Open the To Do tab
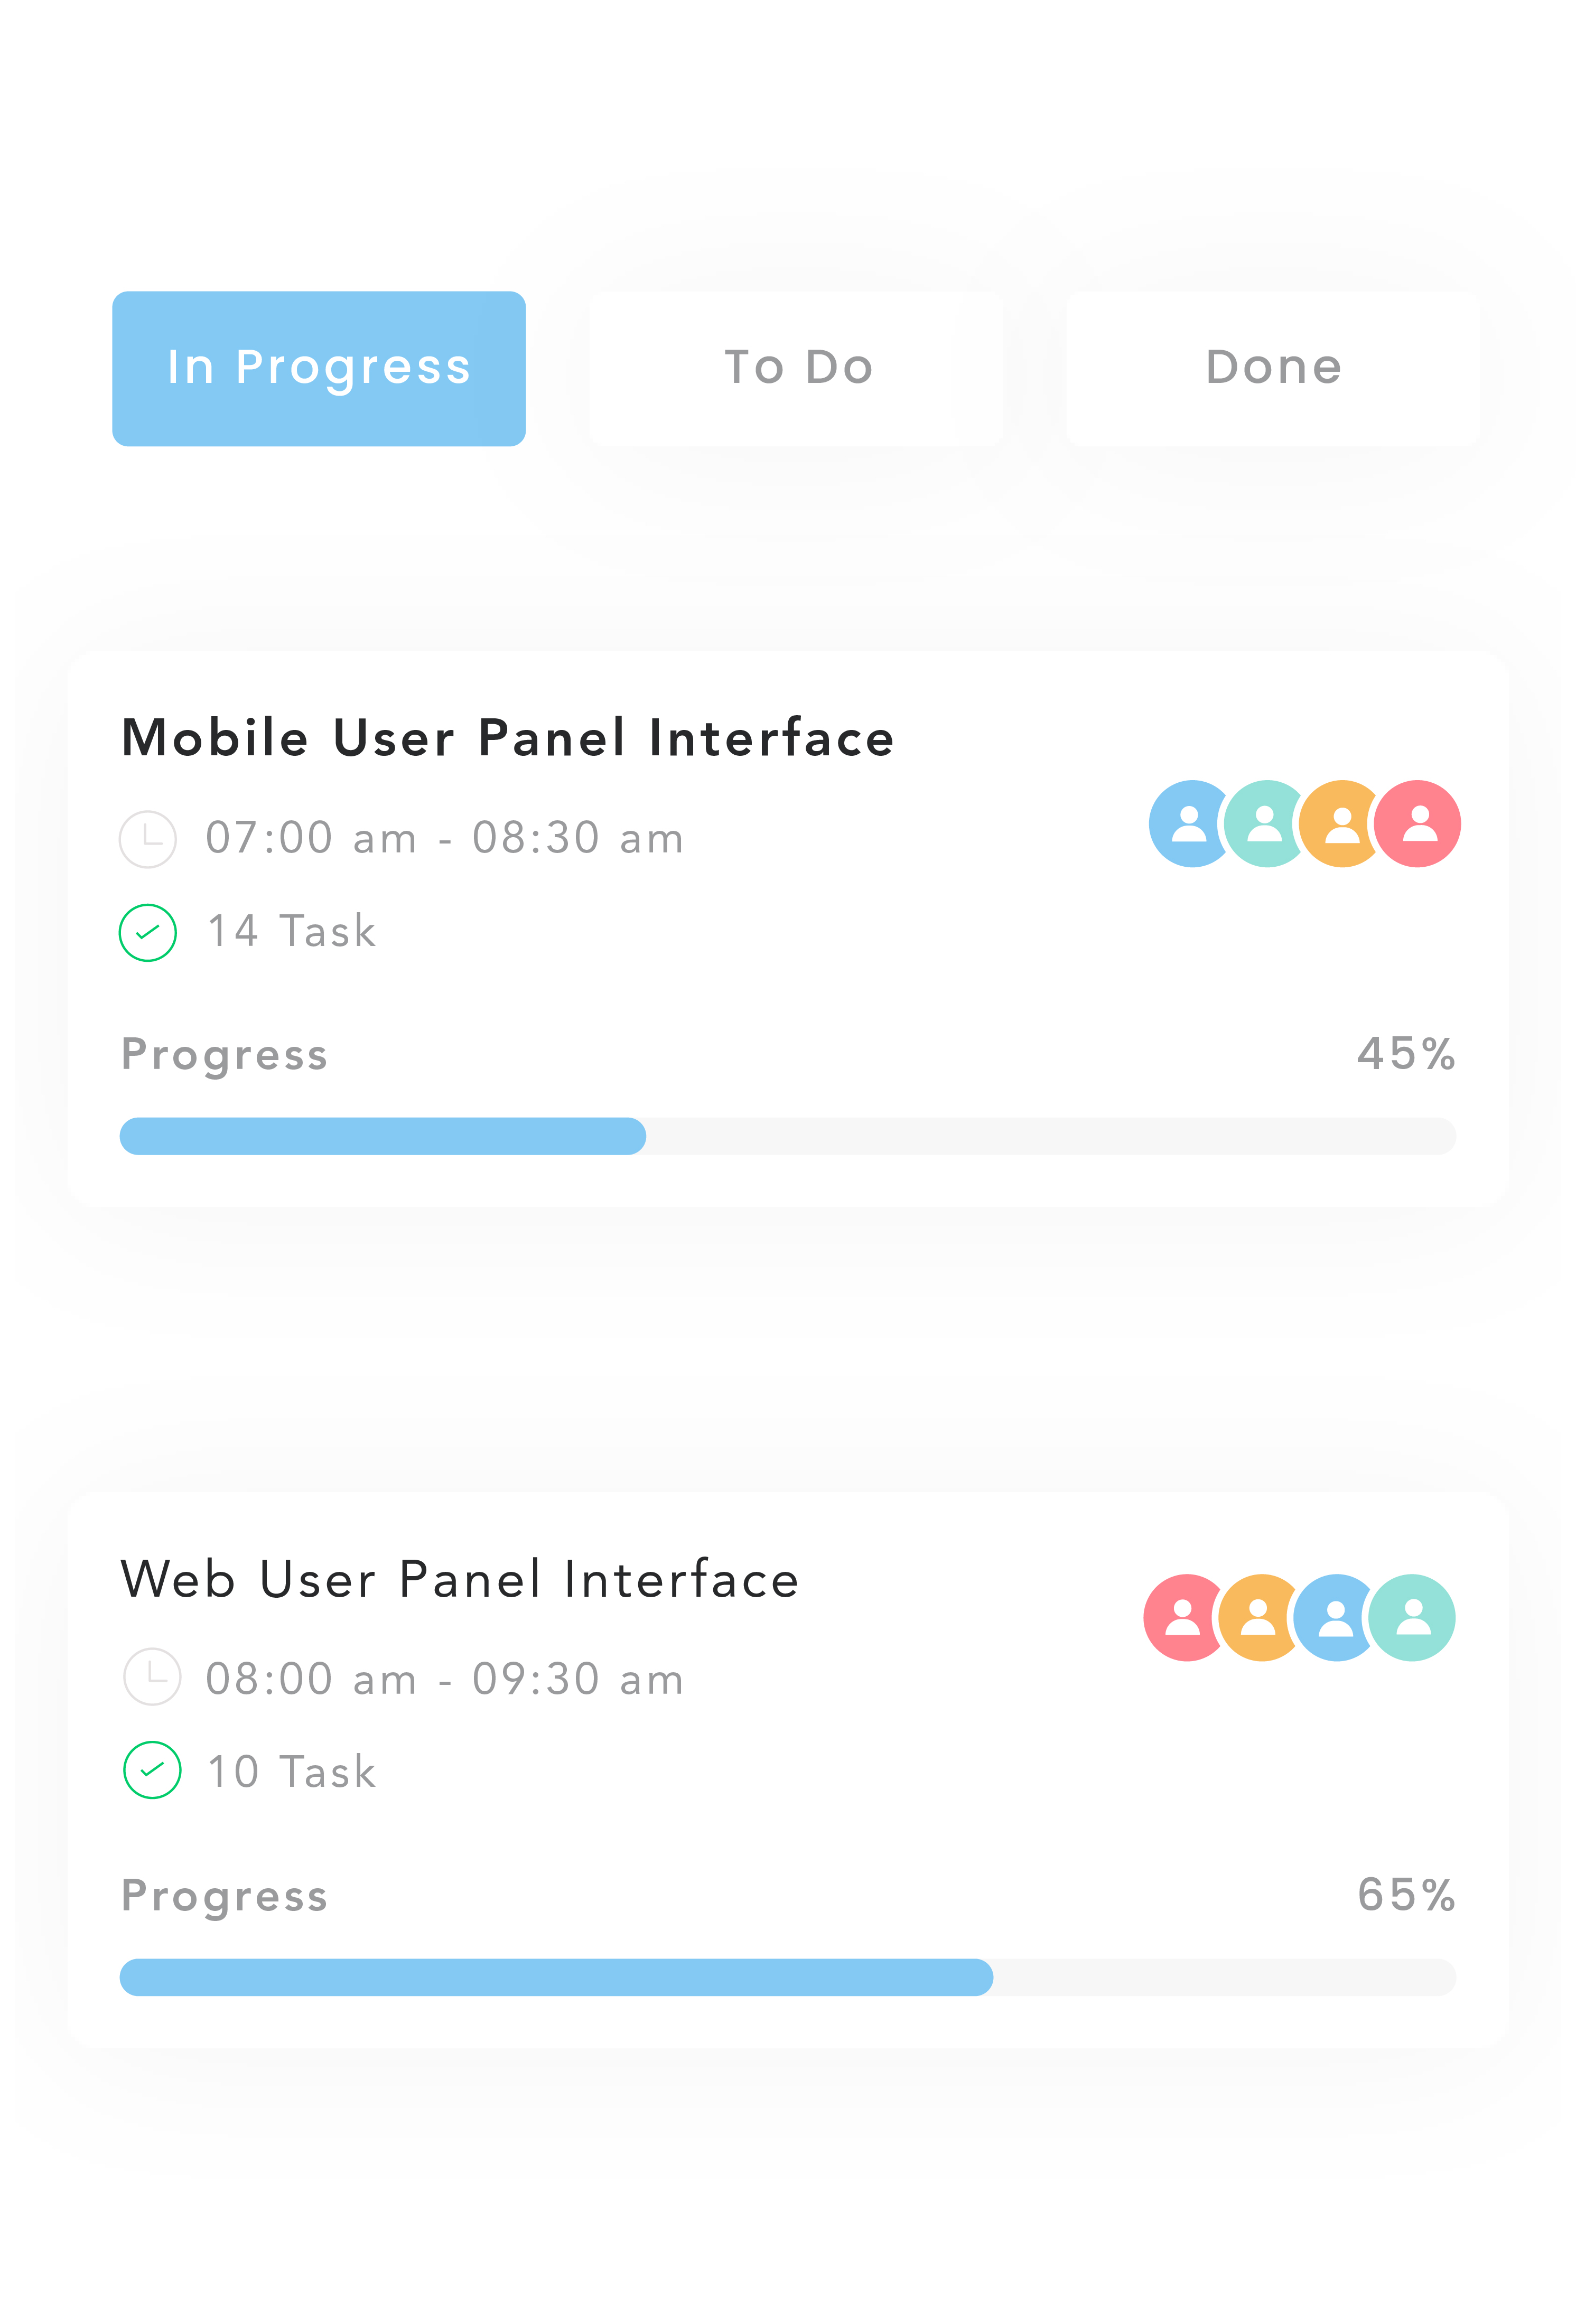The width and height of the screenshot is (1576, 2324). click(796, 368)
